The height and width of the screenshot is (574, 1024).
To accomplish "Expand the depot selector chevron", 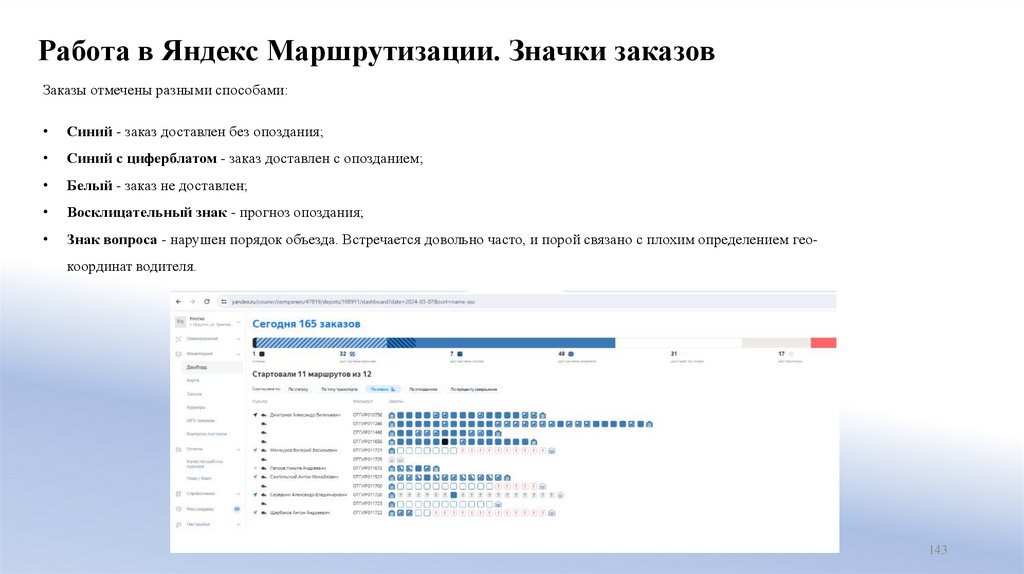I will pos(238,322).
